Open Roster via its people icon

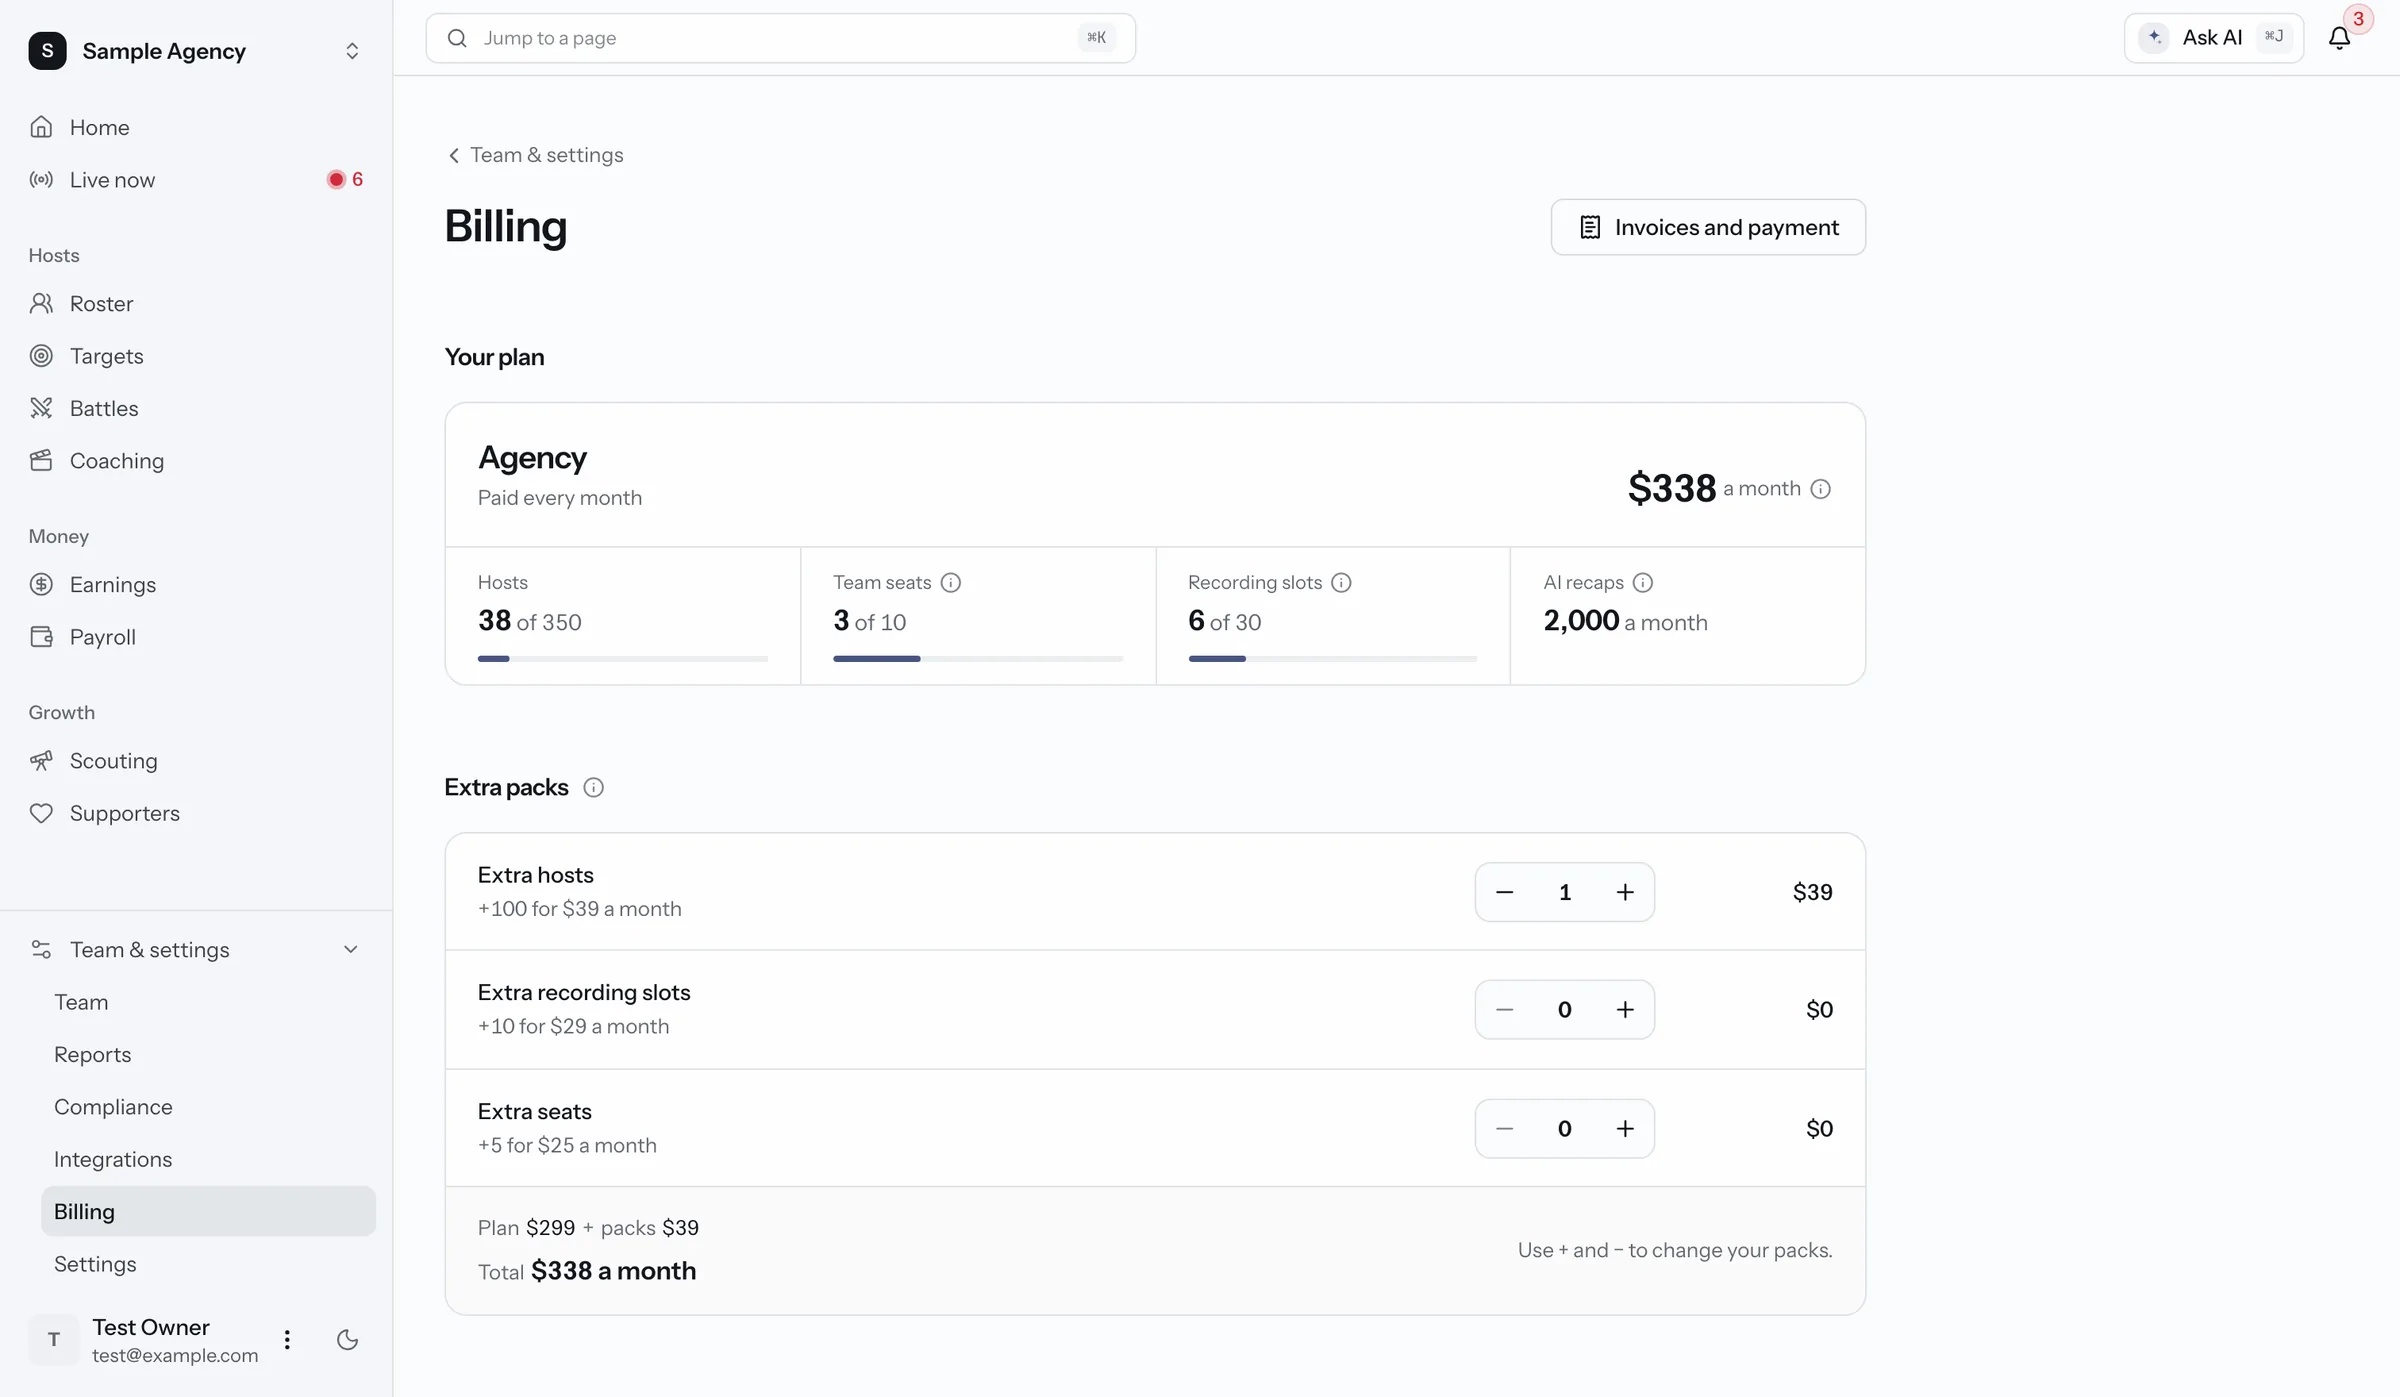[x=41, y=303]
